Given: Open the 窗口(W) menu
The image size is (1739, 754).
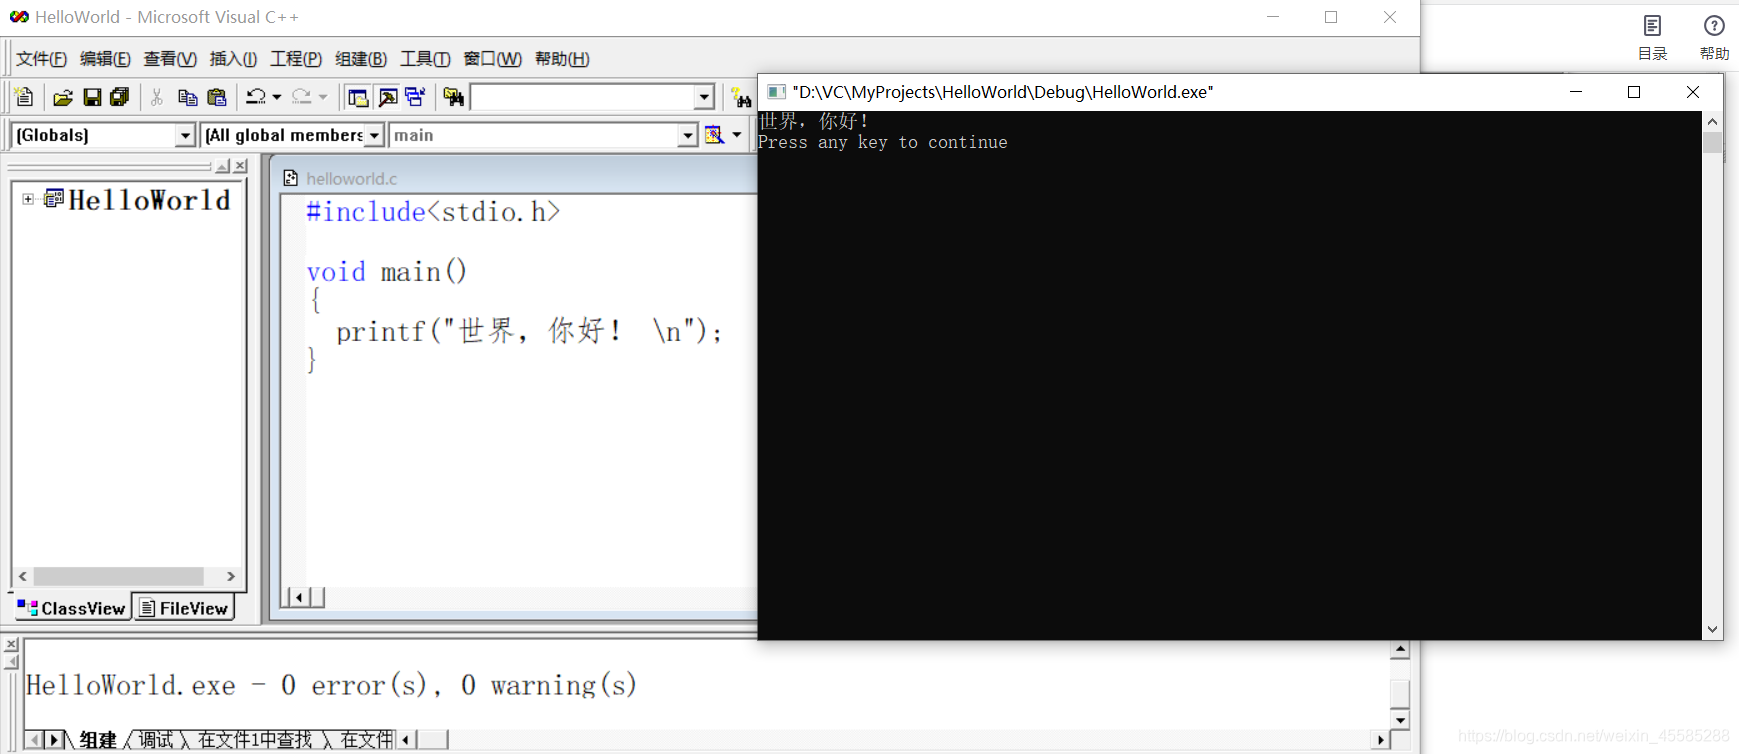Looking at the screenshot, I should click(492, 59).
